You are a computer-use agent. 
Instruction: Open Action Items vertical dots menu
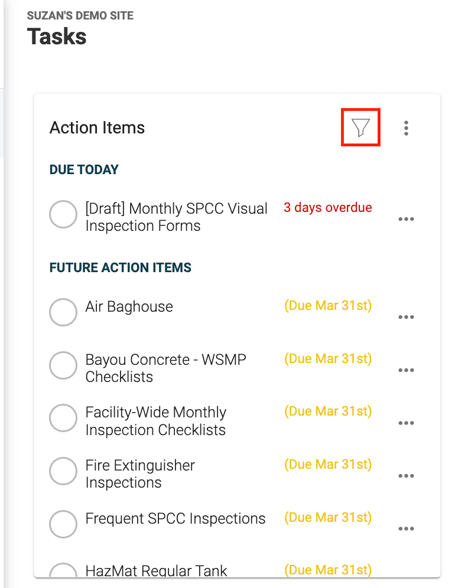[x=406, y=128]
